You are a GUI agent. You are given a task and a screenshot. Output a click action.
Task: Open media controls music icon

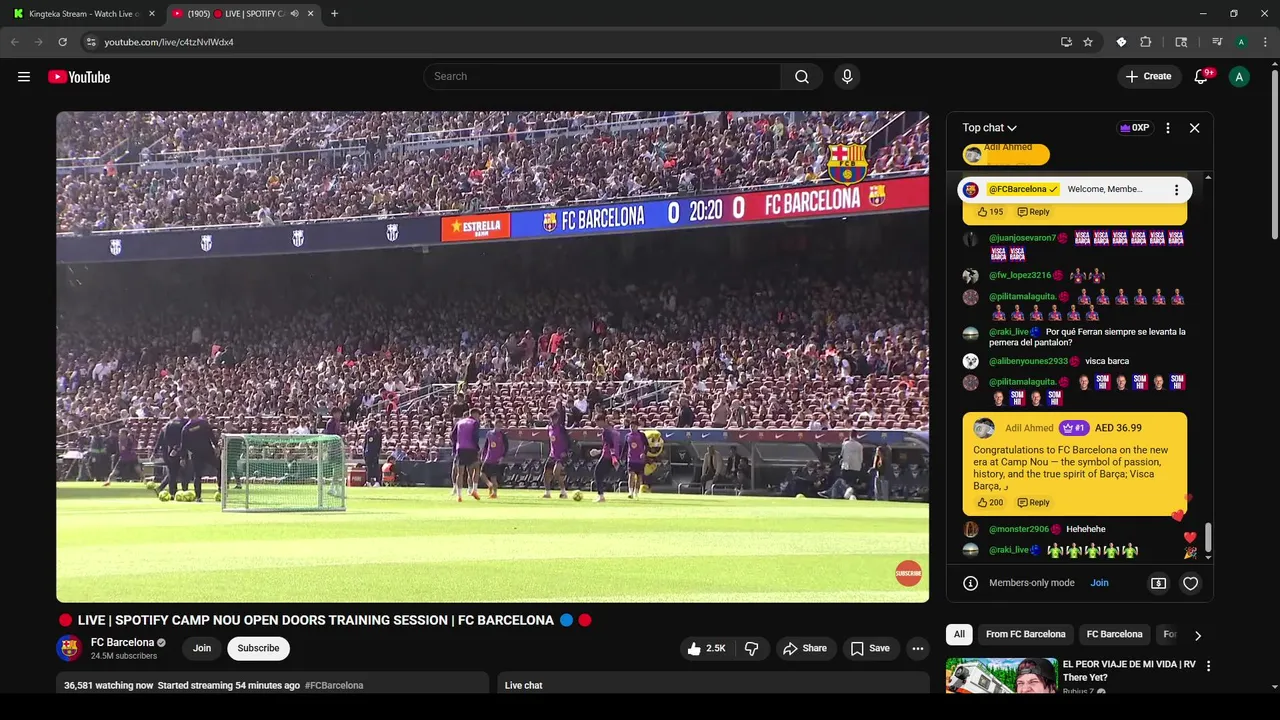click(x=1217, y=42)
